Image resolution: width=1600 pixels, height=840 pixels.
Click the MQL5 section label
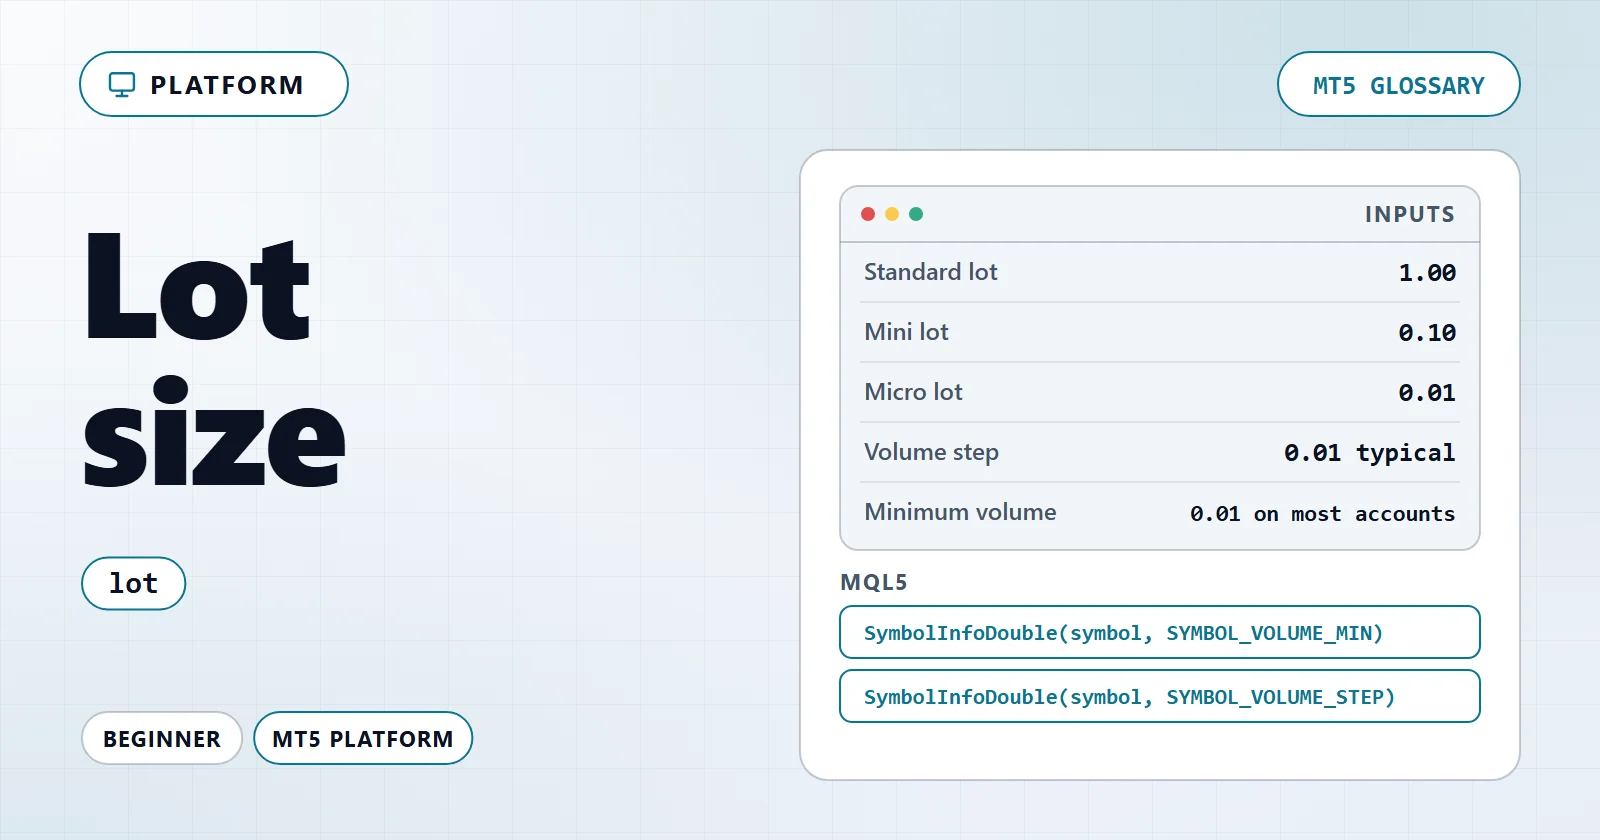point(874,582)
